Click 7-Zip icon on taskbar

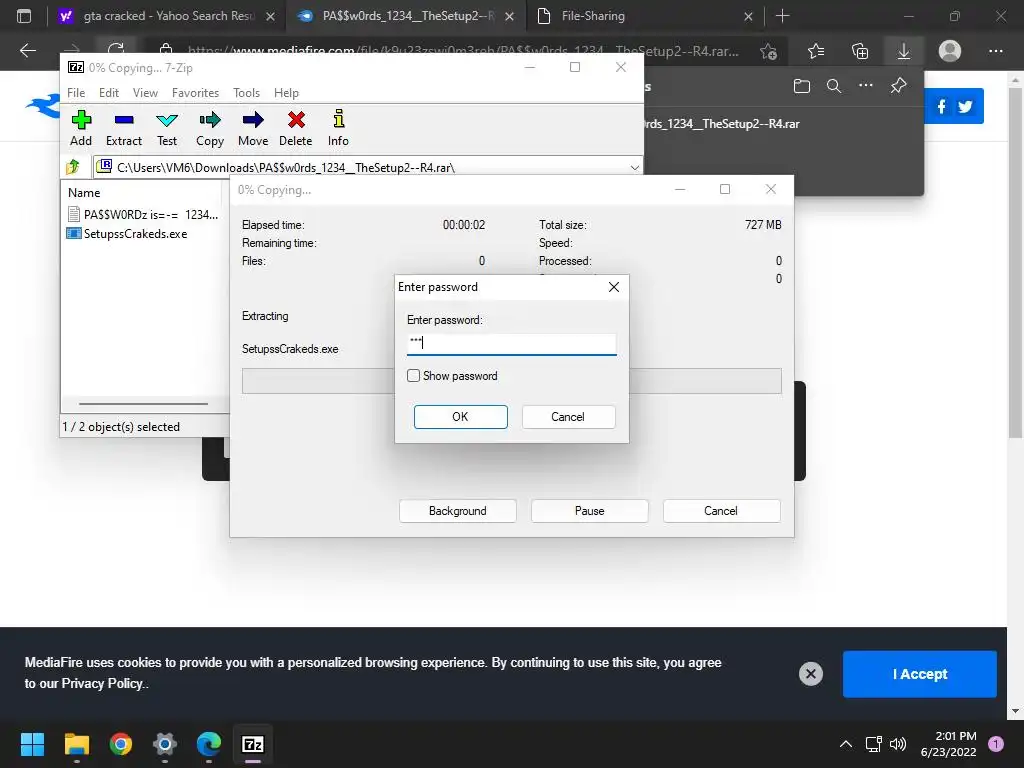coord(253,744)
